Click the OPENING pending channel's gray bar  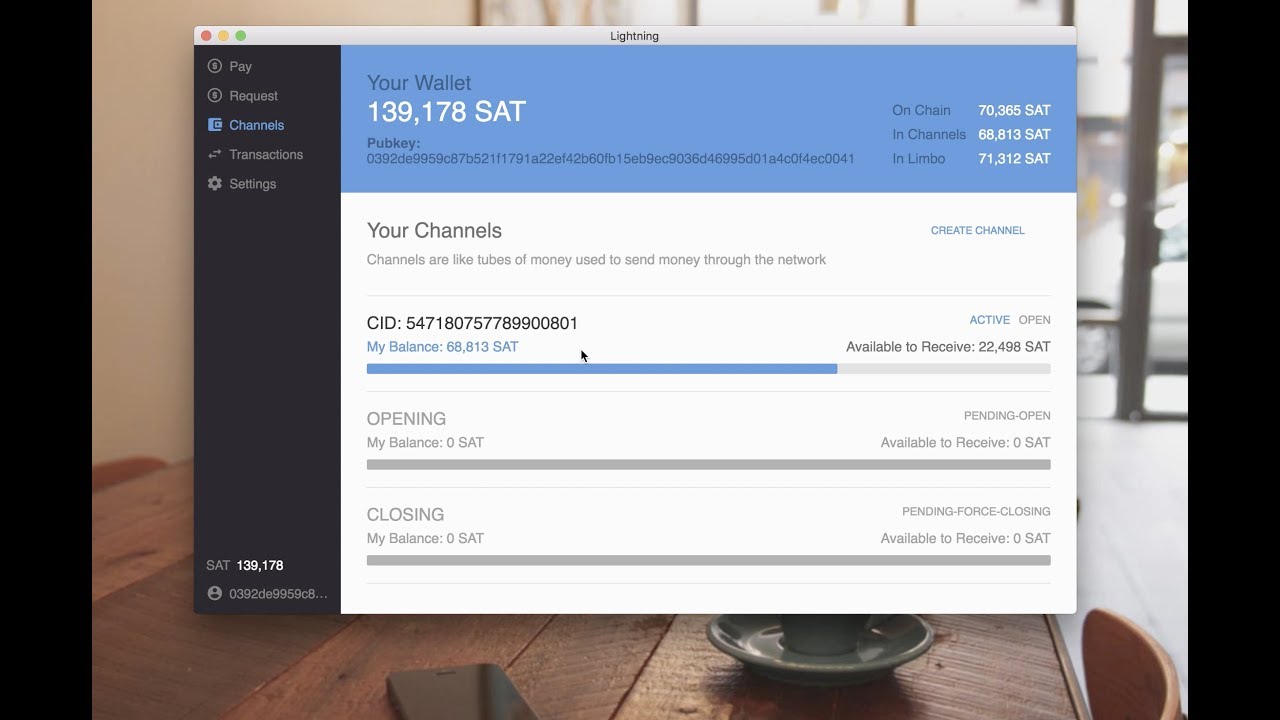point(708,464)
